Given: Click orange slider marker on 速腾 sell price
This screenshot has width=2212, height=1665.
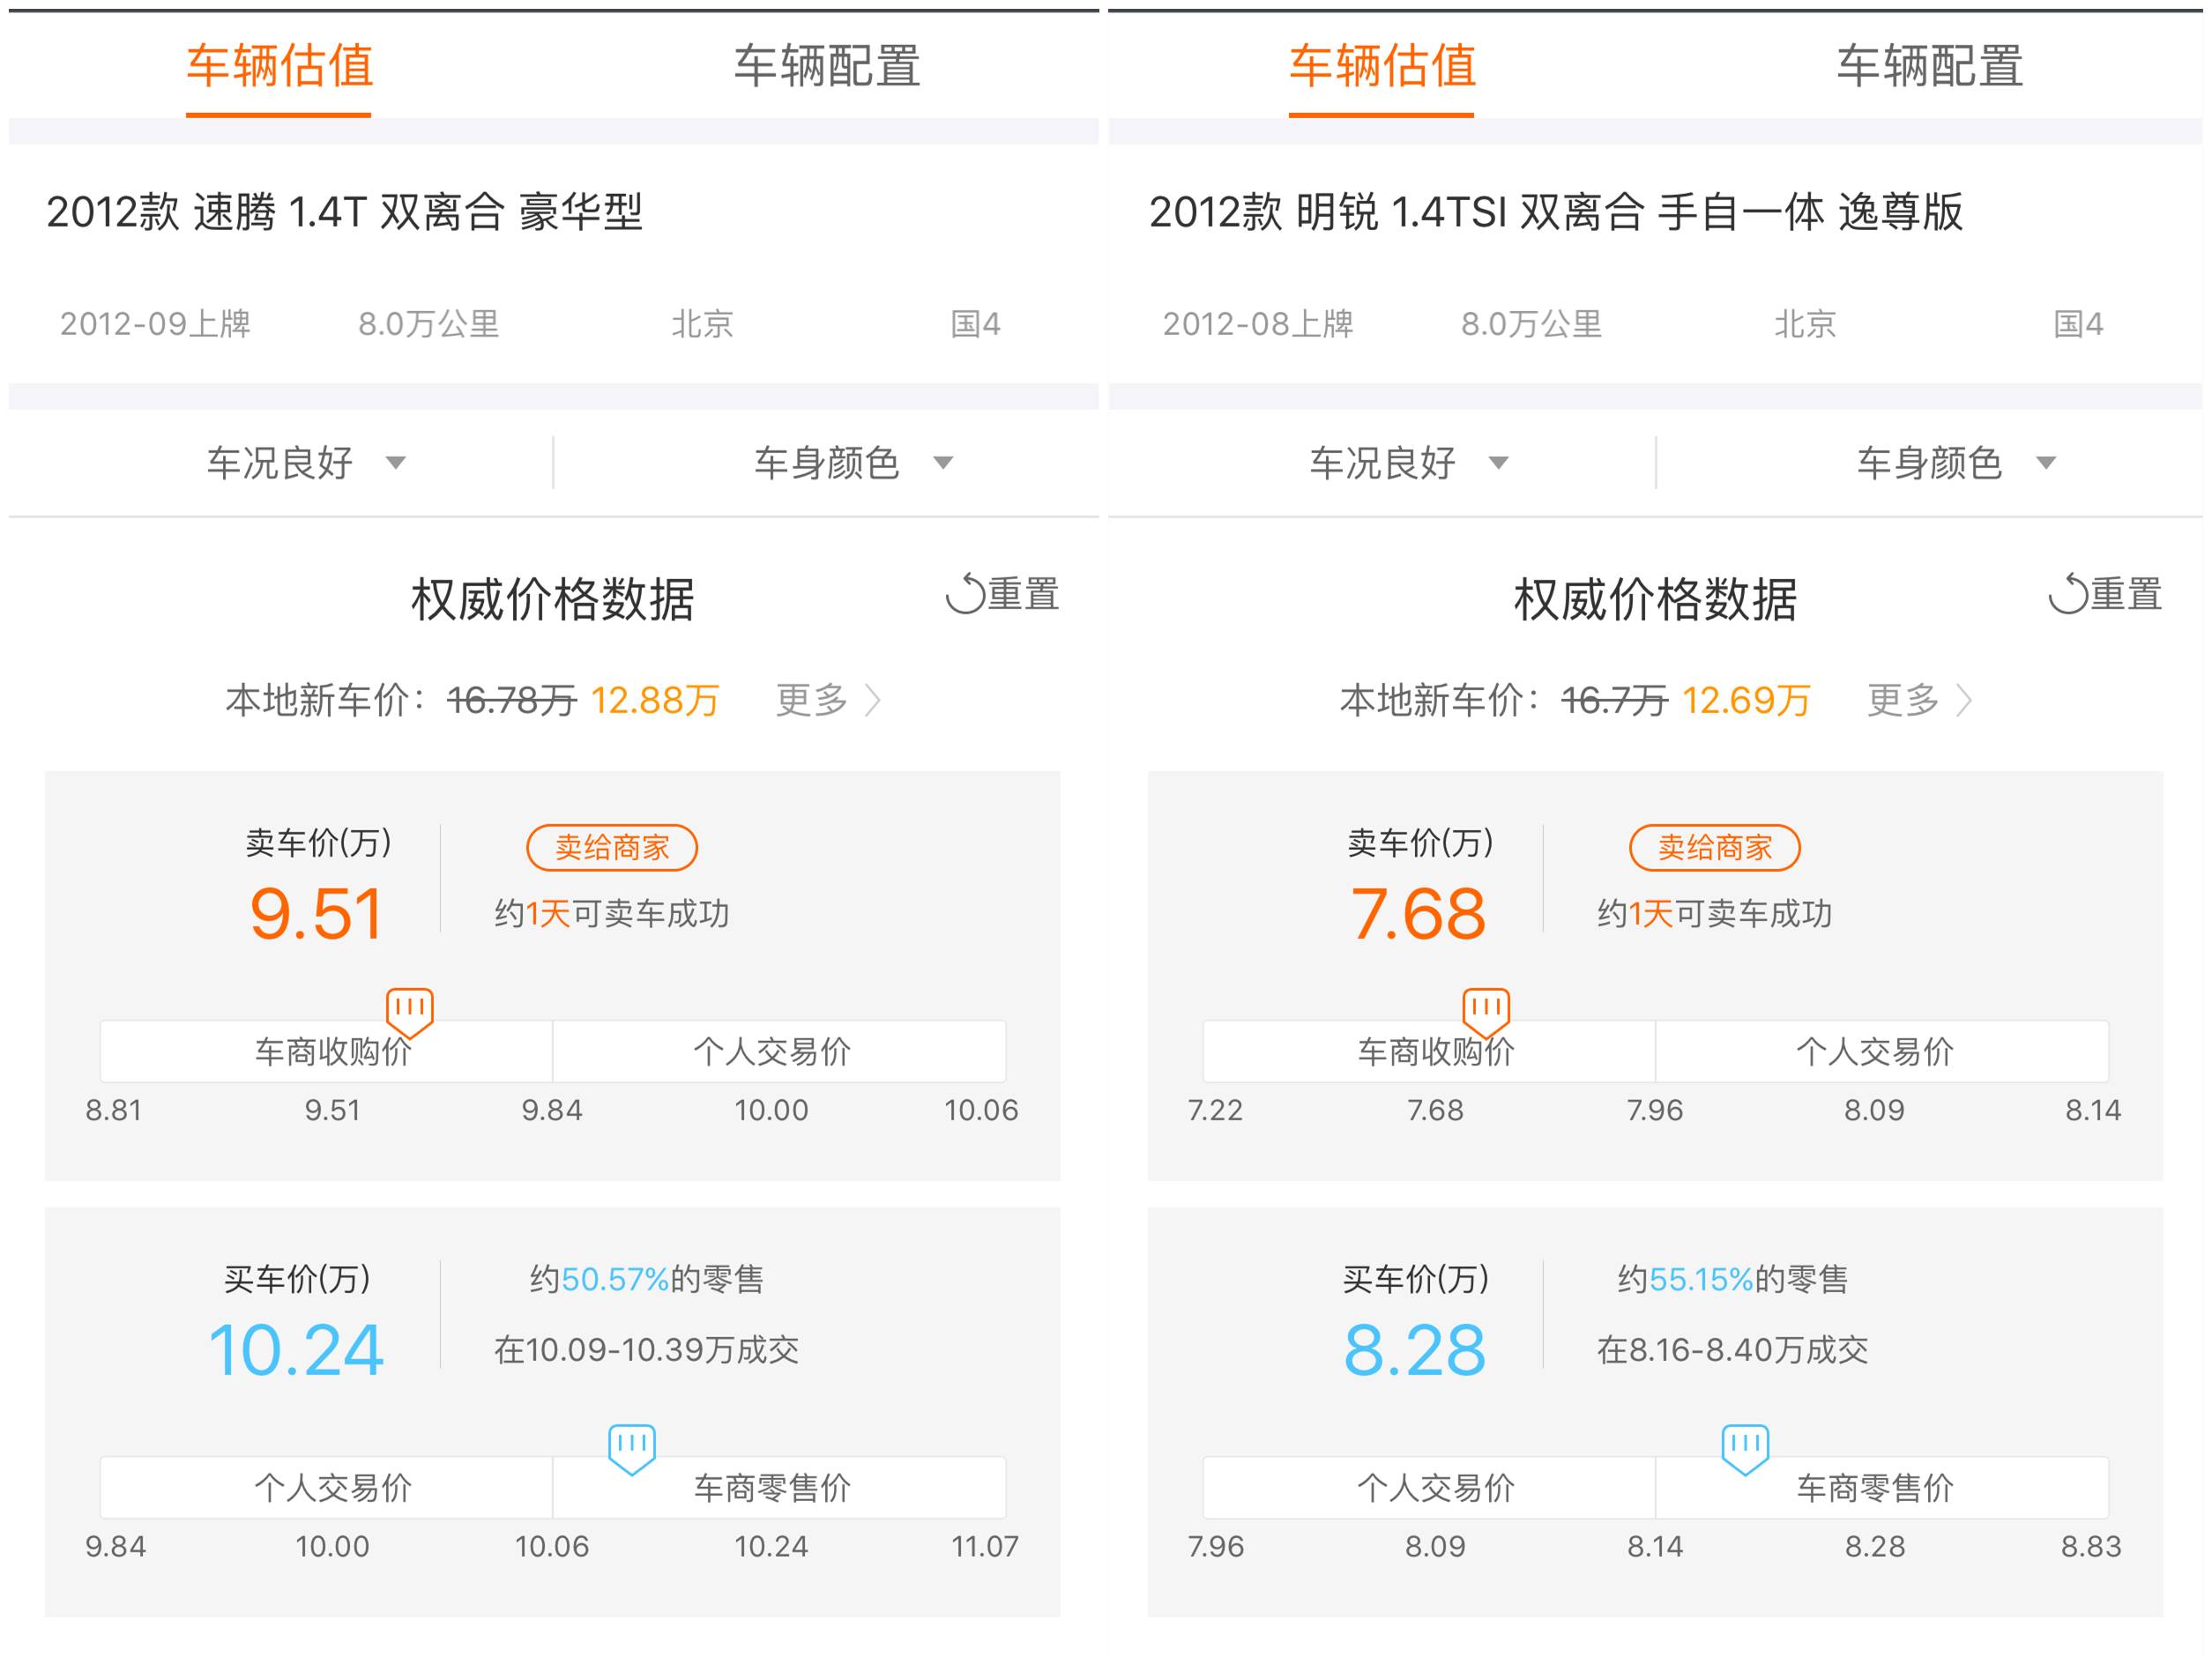Looking at the screenshot, I should coord(409,1011).
